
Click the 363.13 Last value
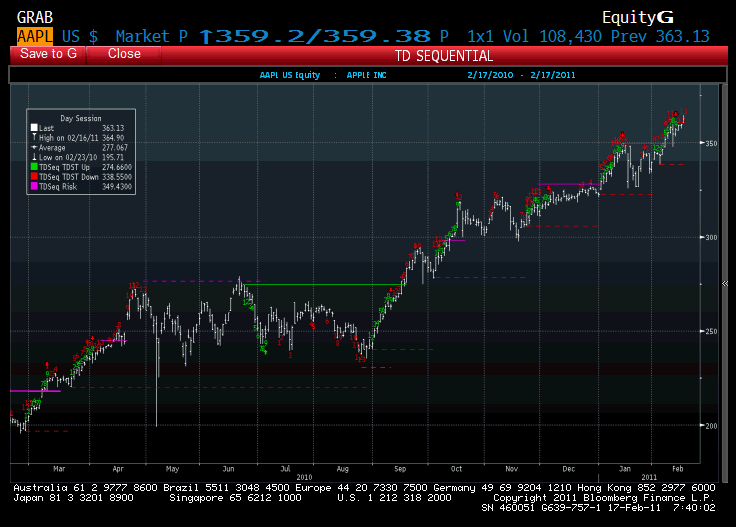tap(113, 128)
